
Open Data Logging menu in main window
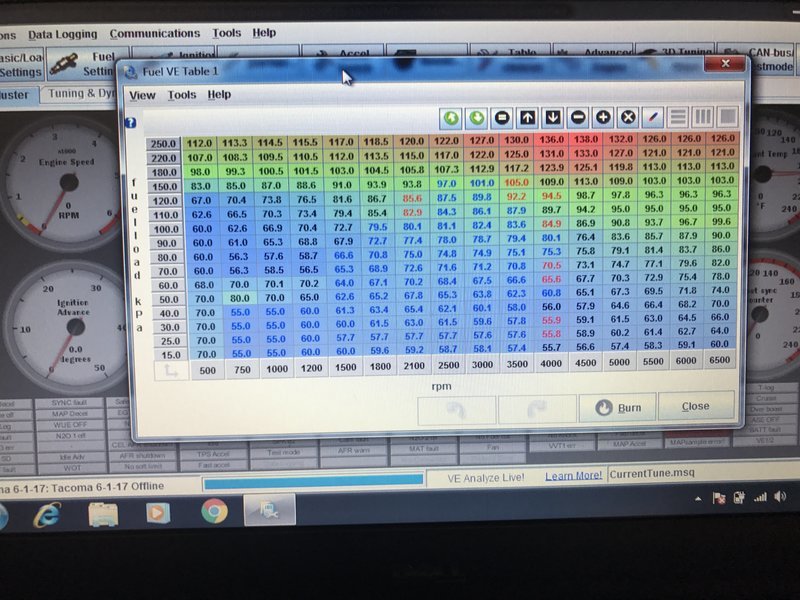[x=62, y=35]
